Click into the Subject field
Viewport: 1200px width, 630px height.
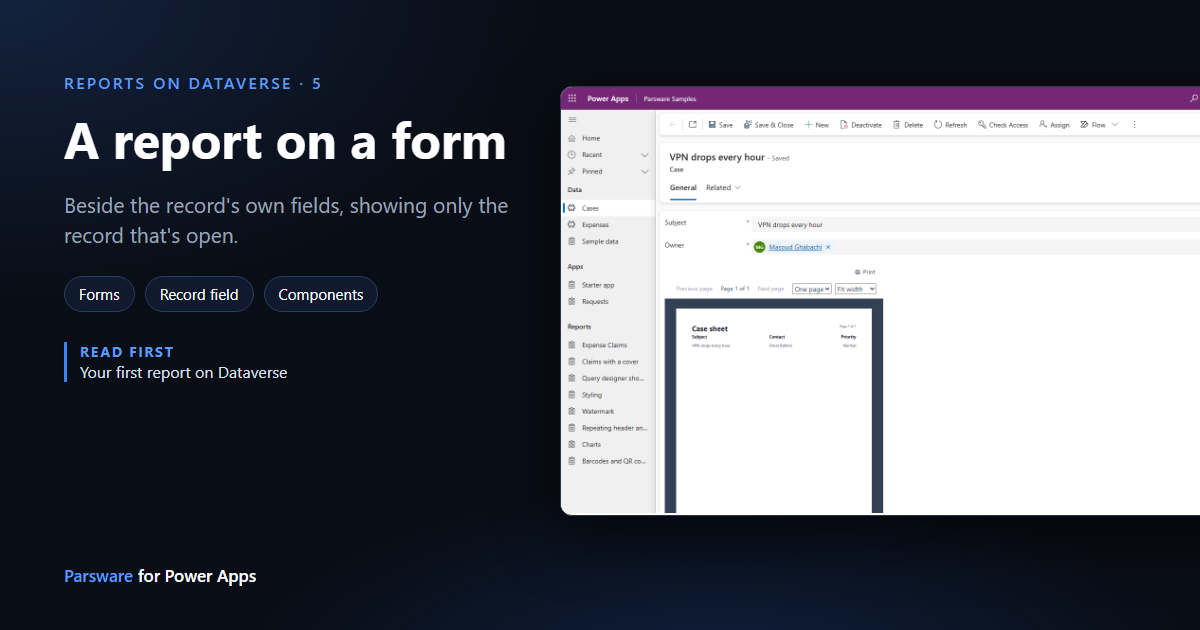click(x=976, y=225)
